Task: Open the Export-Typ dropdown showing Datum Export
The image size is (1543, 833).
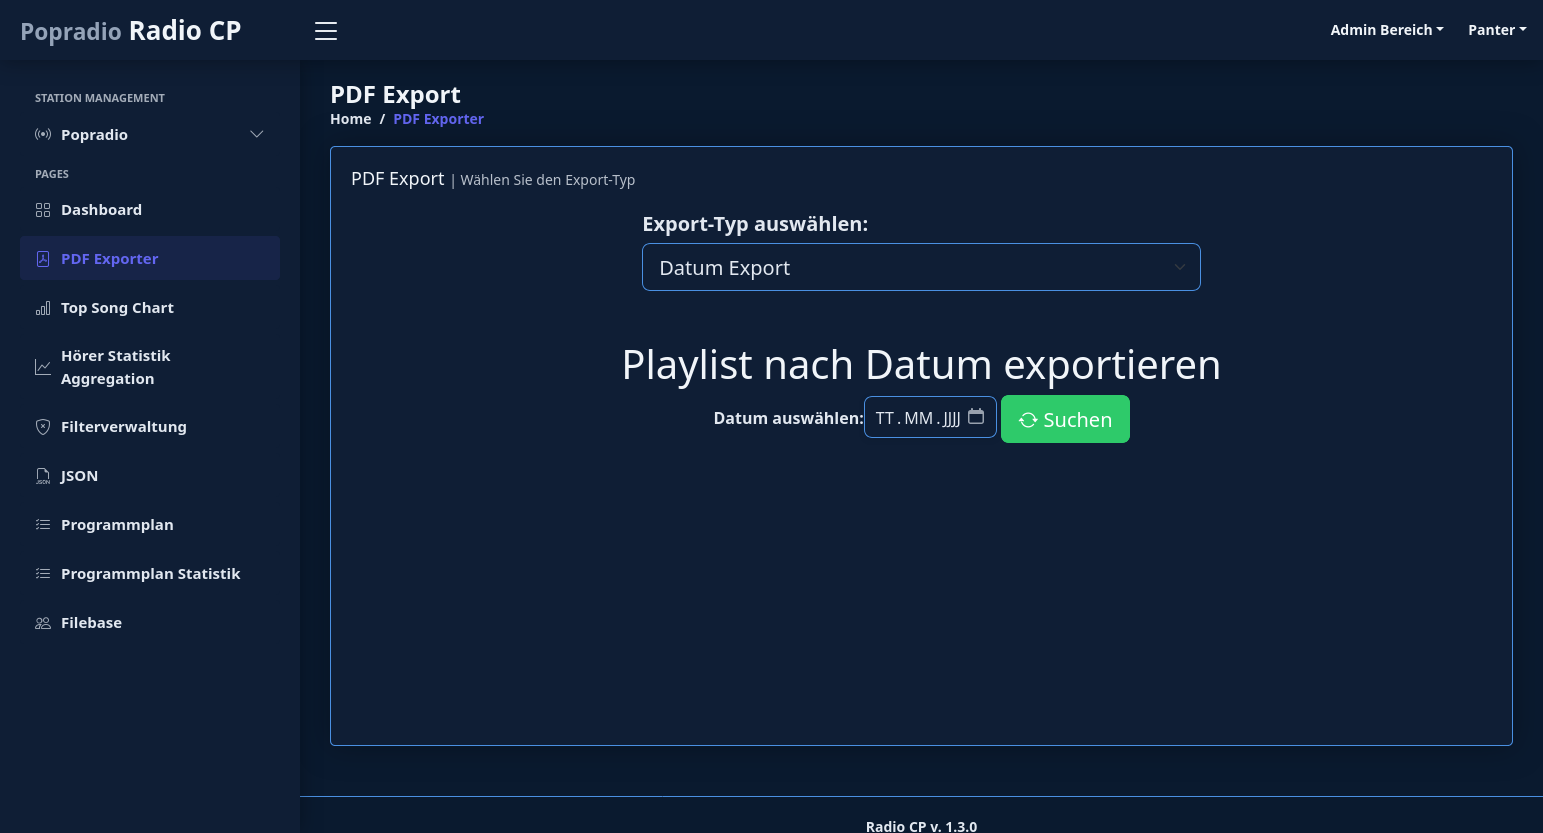Action: [x=921, y=267]
